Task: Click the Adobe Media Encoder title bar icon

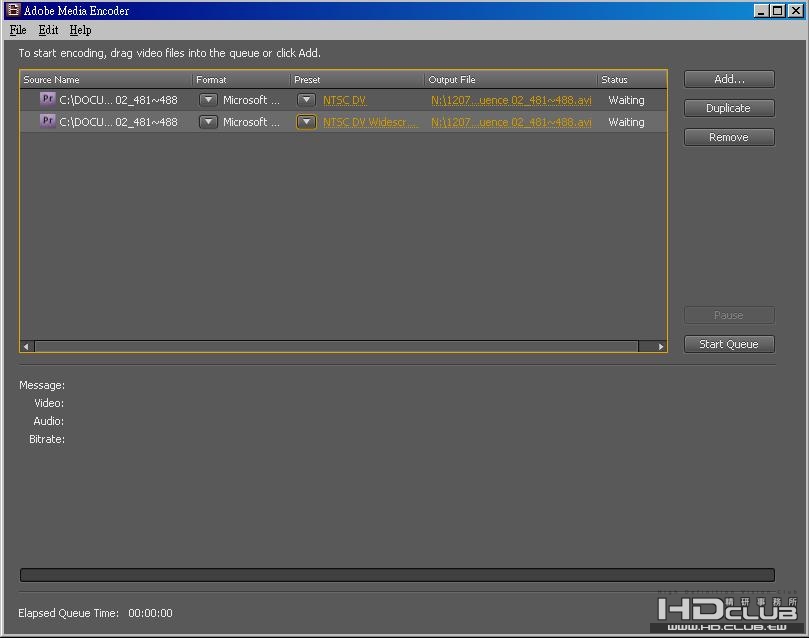Action: click(13, 10)
